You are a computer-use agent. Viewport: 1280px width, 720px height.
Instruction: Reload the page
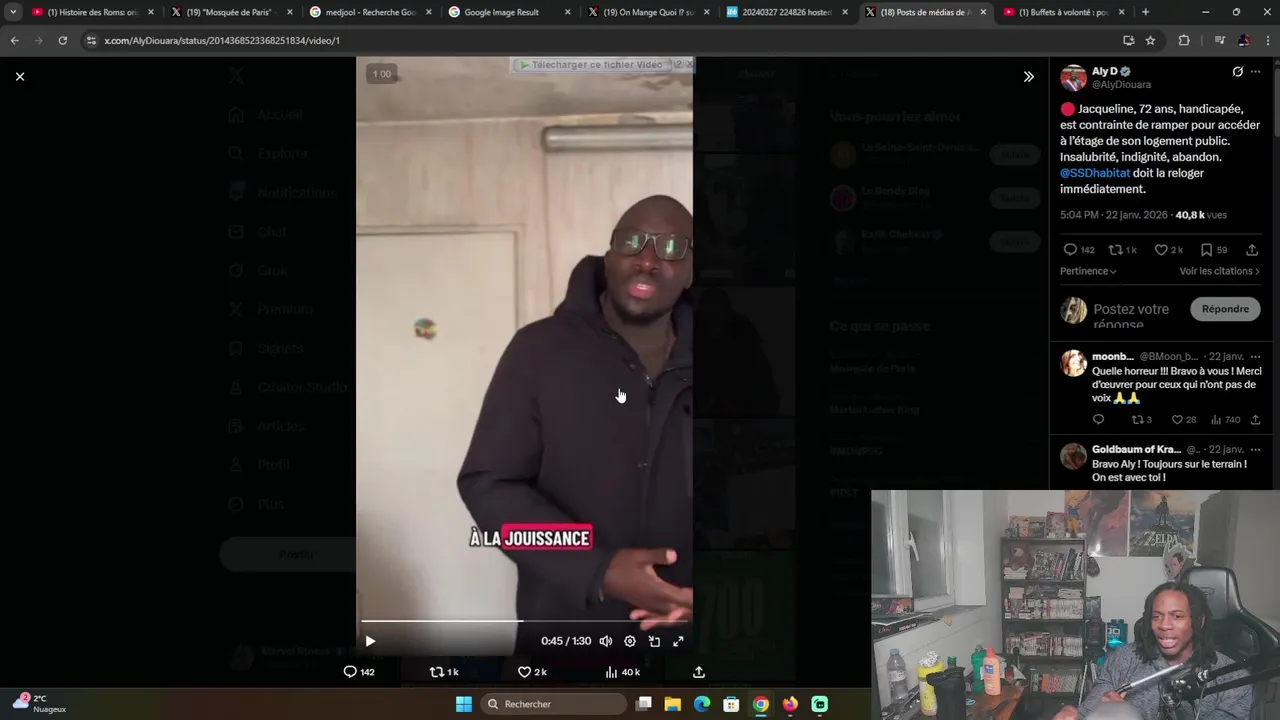(62, 40)
